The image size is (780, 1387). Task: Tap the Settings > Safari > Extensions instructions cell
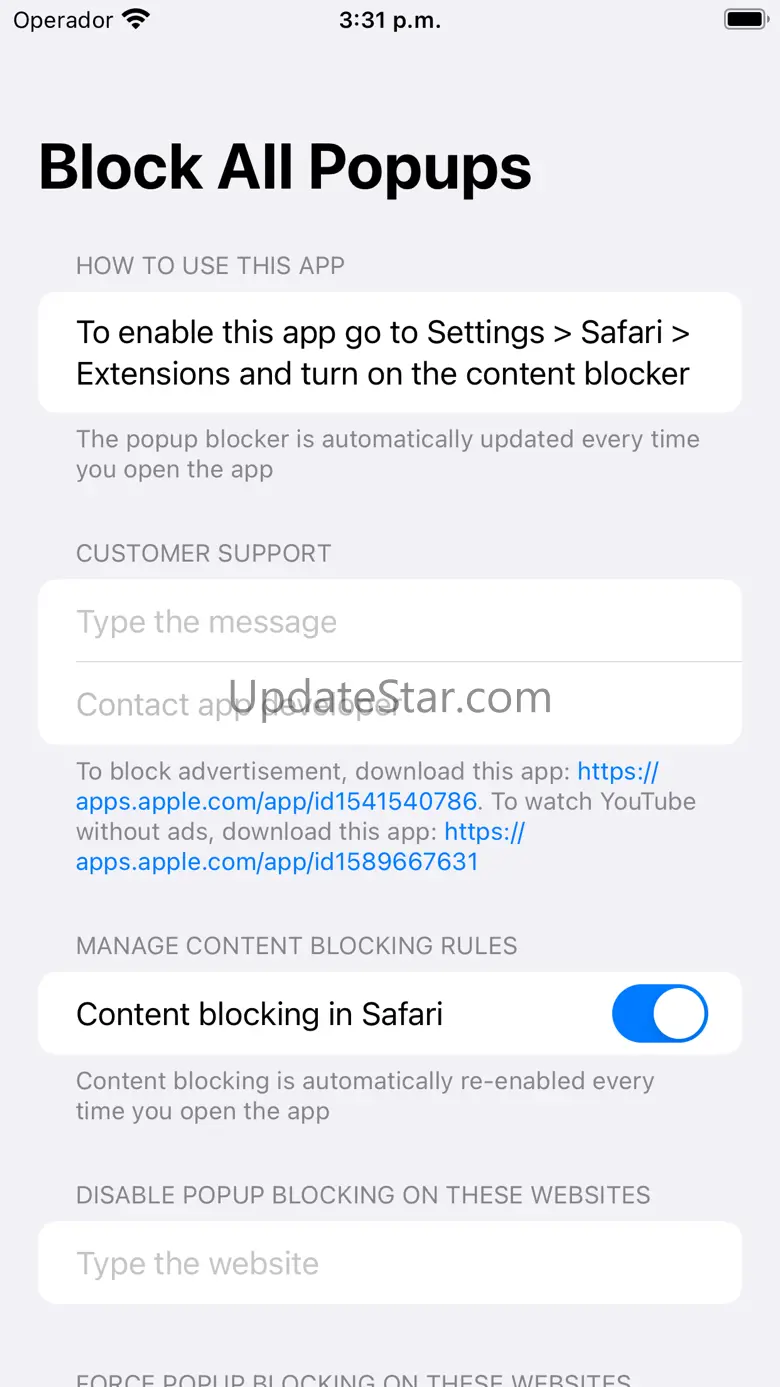(x=390, y=352)
